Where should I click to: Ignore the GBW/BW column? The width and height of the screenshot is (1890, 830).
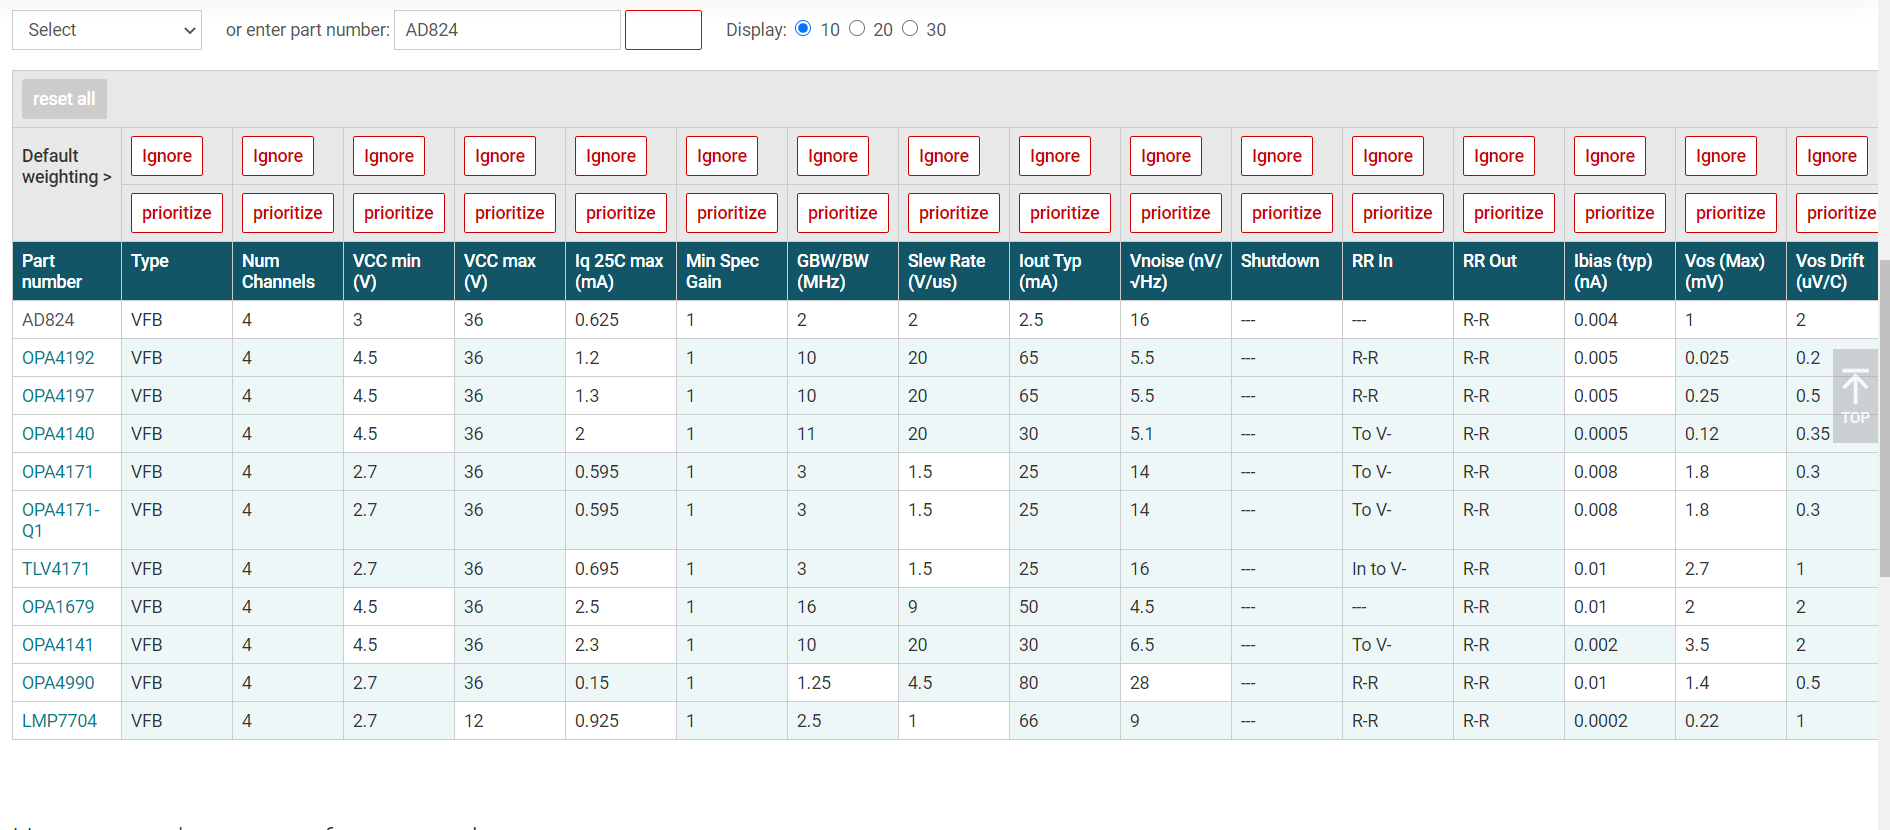tap(833, 156)
